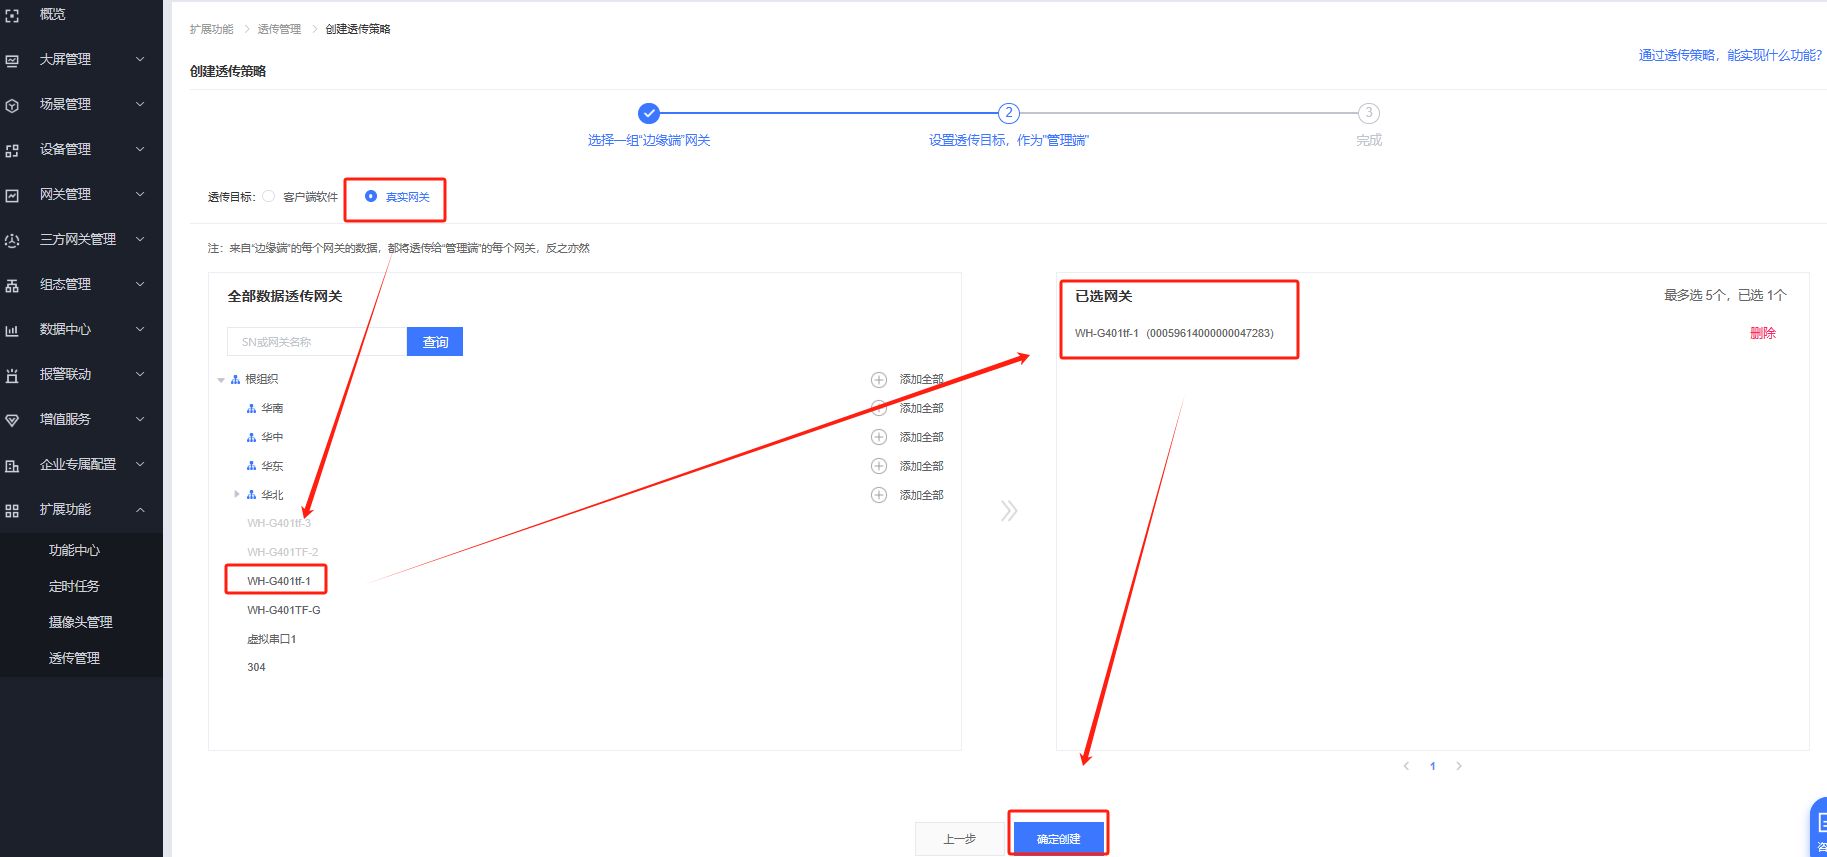Click the organization icon next to 根组织
The height and width of the screenshot is (857, 1827).
(x=236, y=380)
